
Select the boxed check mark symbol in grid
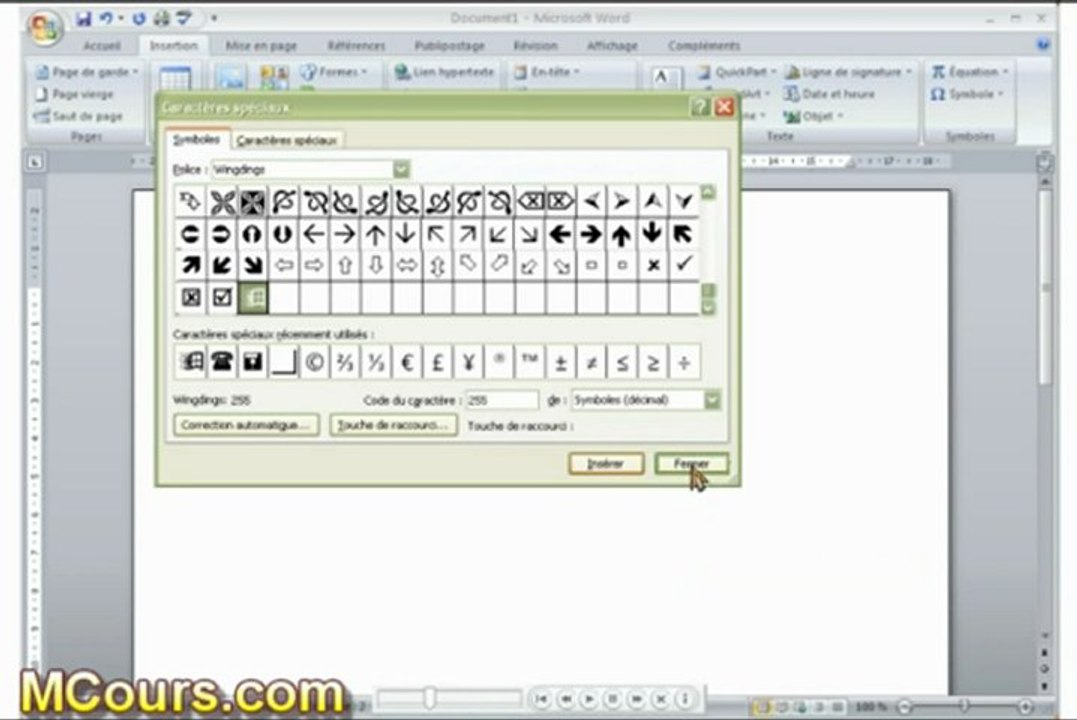(x=221, y=297)
